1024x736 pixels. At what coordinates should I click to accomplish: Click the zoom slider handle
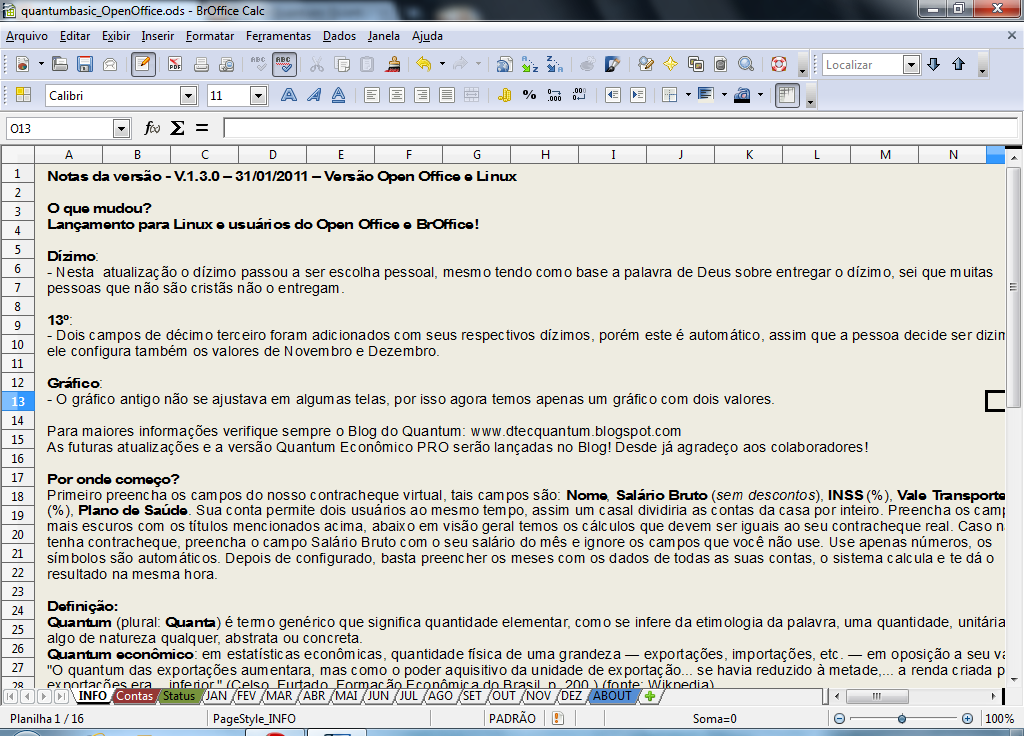902,718
